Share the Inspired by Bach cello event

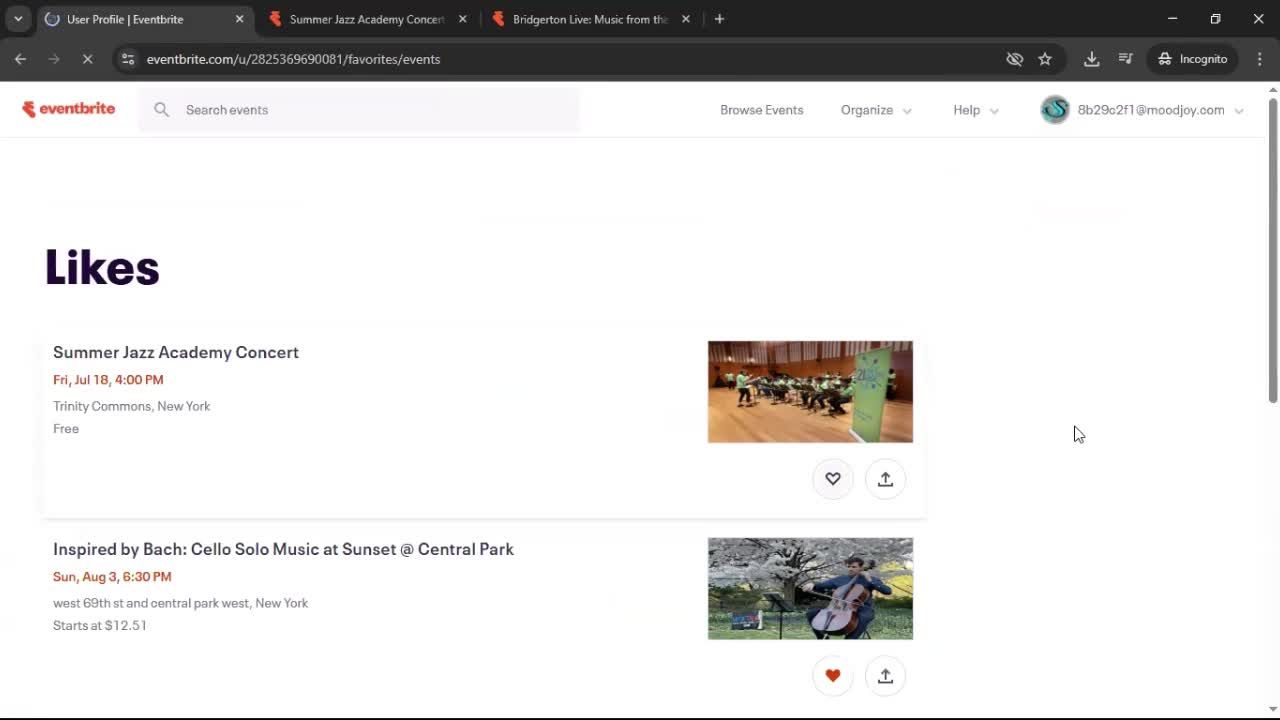point(885,676)
